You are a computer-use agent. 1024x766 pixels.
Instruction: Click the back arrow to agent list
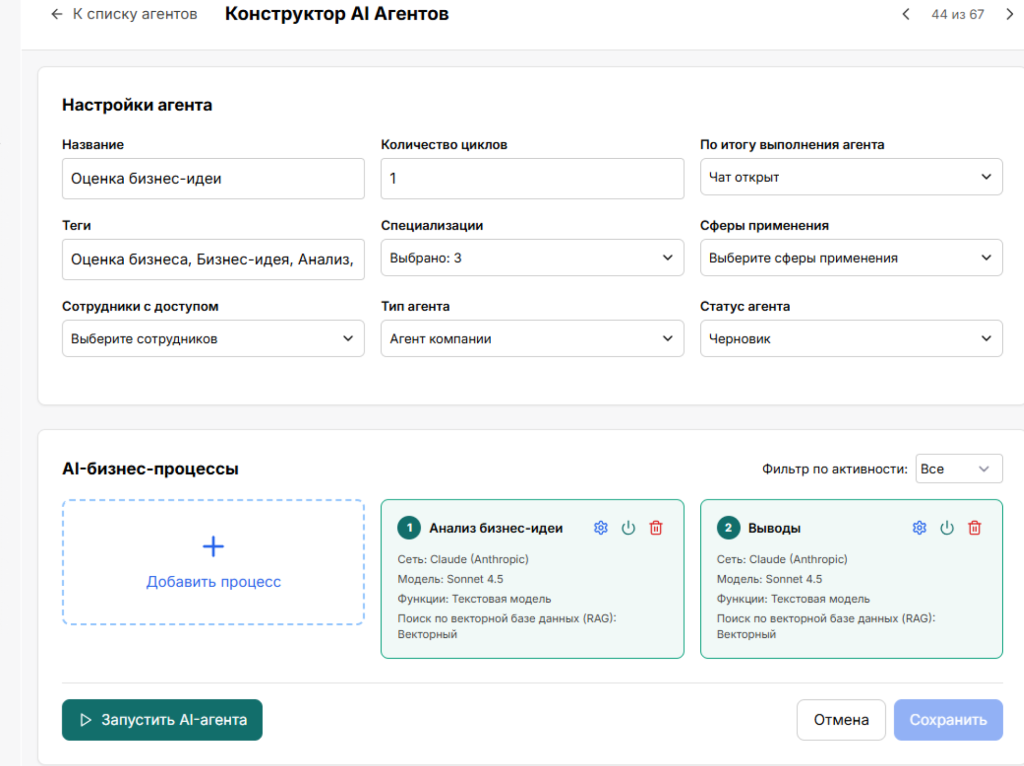(58, 14)
